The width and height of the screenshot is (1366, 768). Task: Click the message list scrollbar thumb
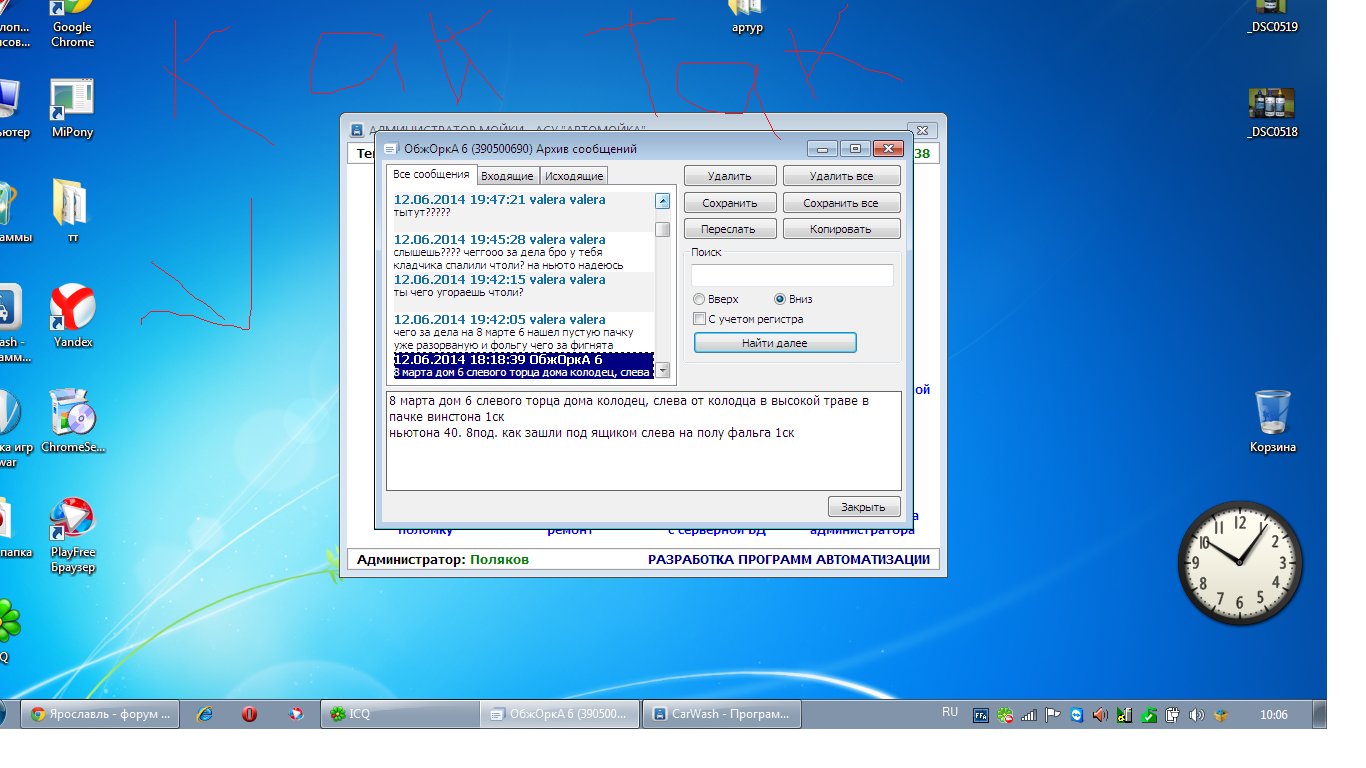(x=662, y=230)
